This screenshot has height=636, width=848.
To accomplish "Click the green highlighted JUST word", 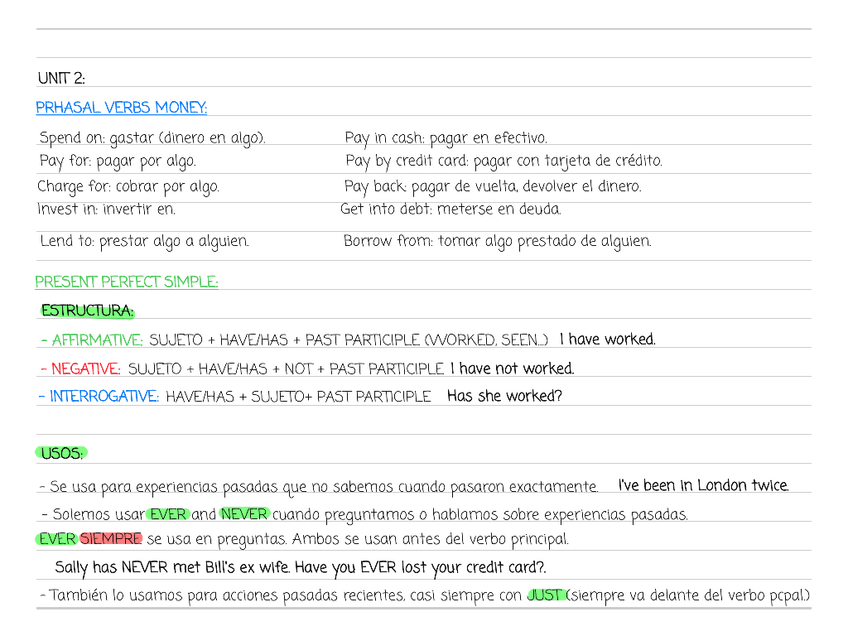I will coord(545,596).
